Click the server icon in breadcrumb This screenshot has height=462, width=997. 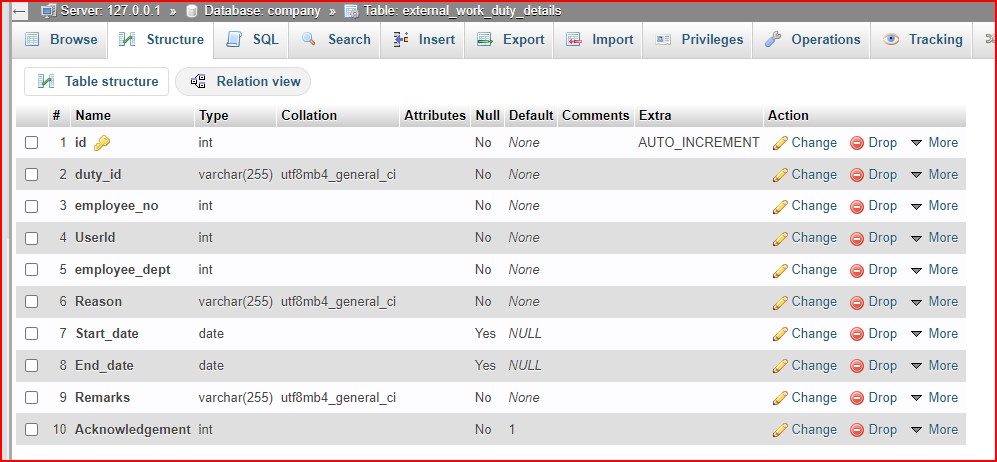pyautogui.click(x=48, y=11)
